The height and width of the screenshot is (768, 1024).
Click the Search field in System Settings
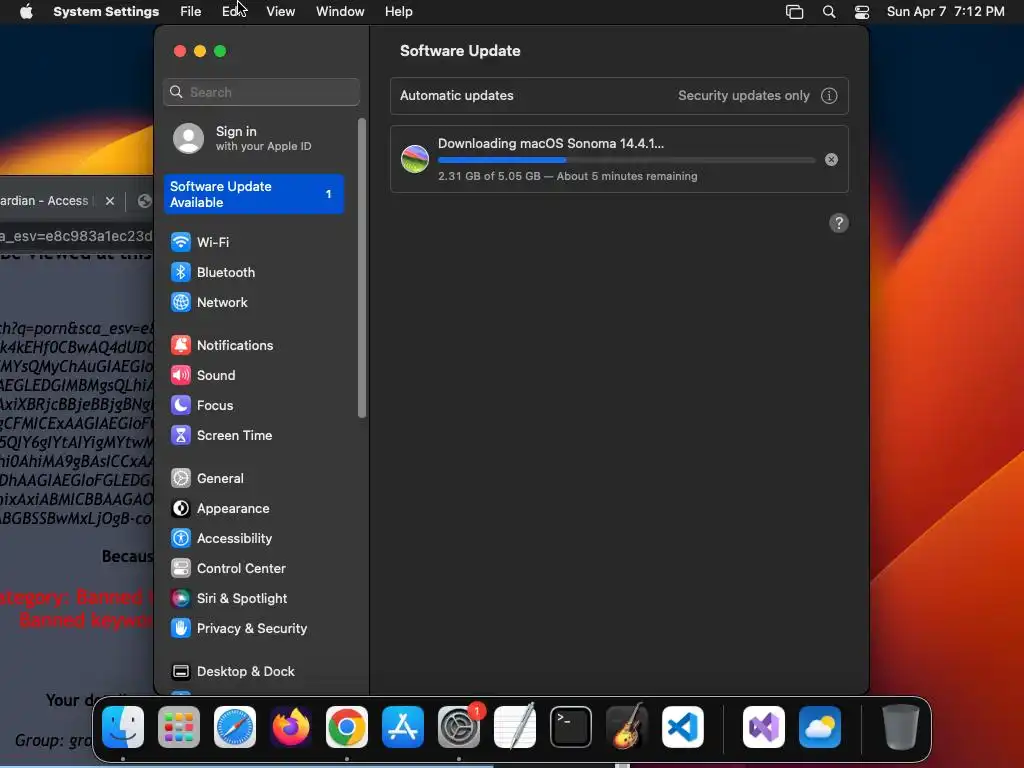[261, 92]
